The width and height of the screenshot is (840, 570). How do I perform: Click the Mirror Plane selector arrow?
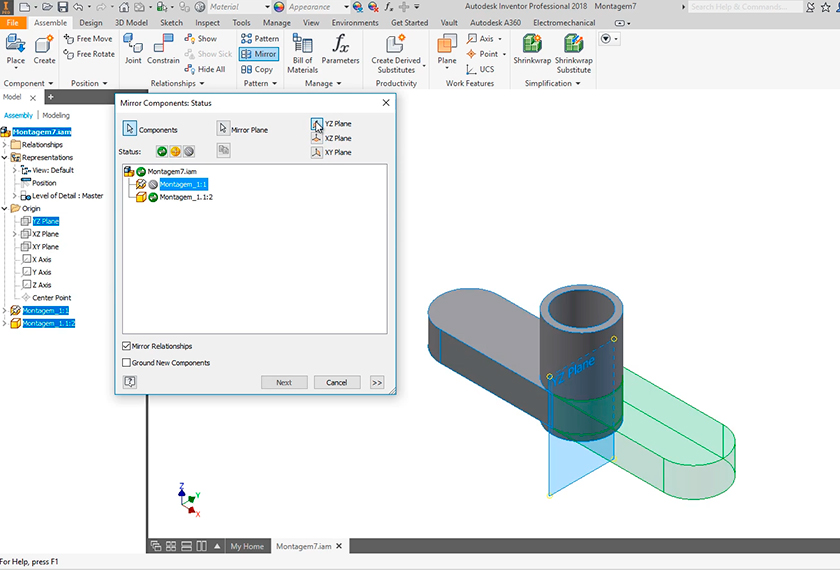[223, 129]
